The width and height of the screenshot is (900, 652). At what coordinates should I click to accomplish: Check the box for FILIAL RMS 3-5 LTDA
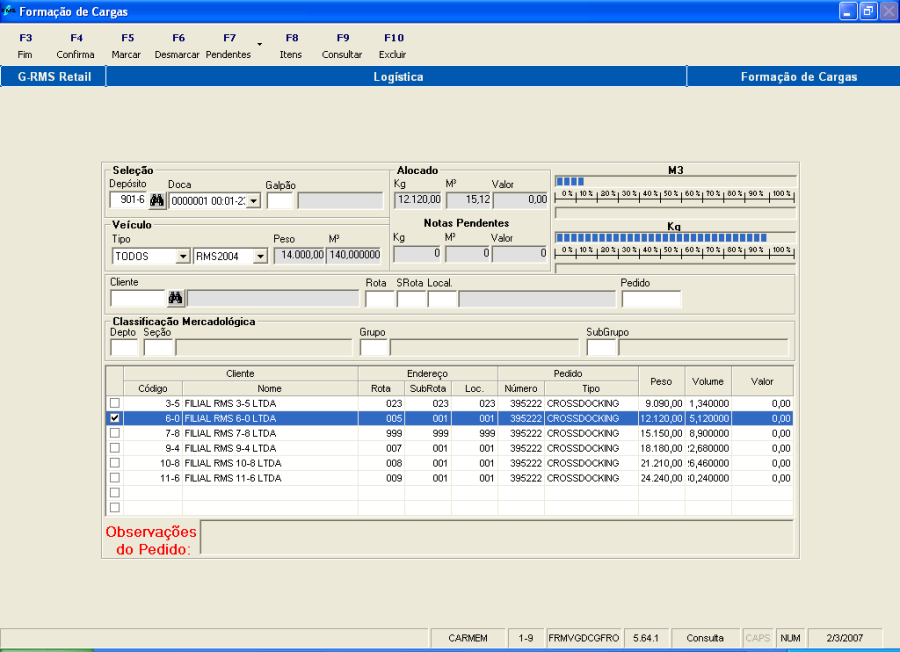(115, 403)
